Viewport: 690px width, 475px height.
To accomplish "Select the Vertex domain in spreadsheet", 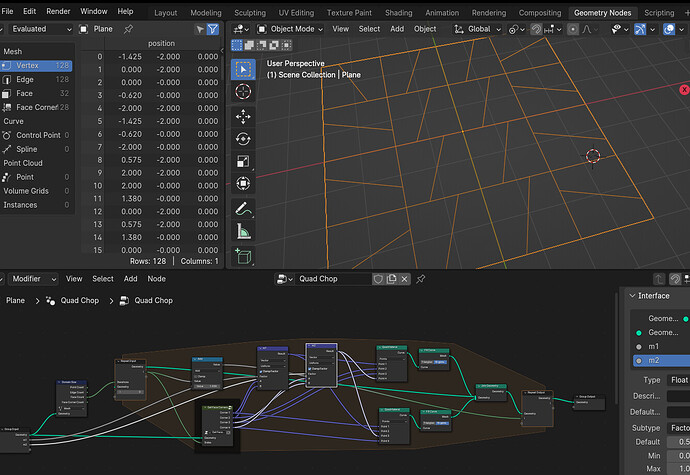I will (x=36, y=66).
